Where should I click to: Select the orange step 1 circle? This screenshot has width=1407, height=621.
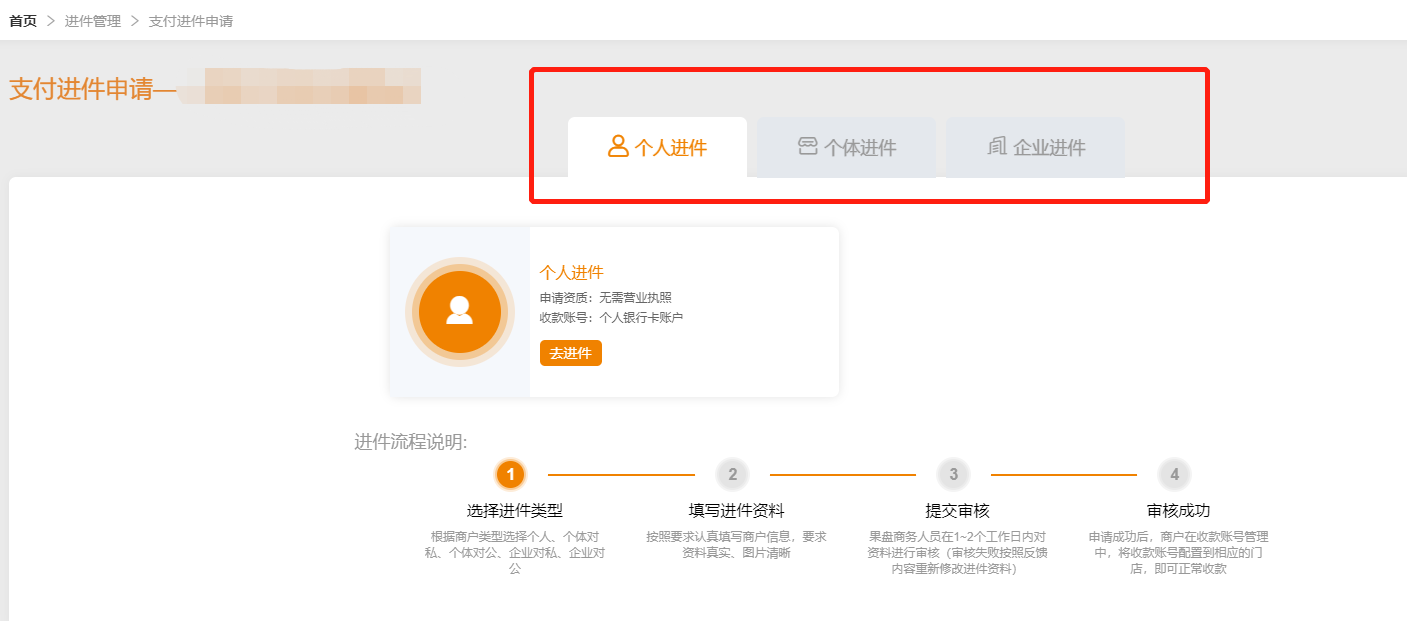[510, 474]
